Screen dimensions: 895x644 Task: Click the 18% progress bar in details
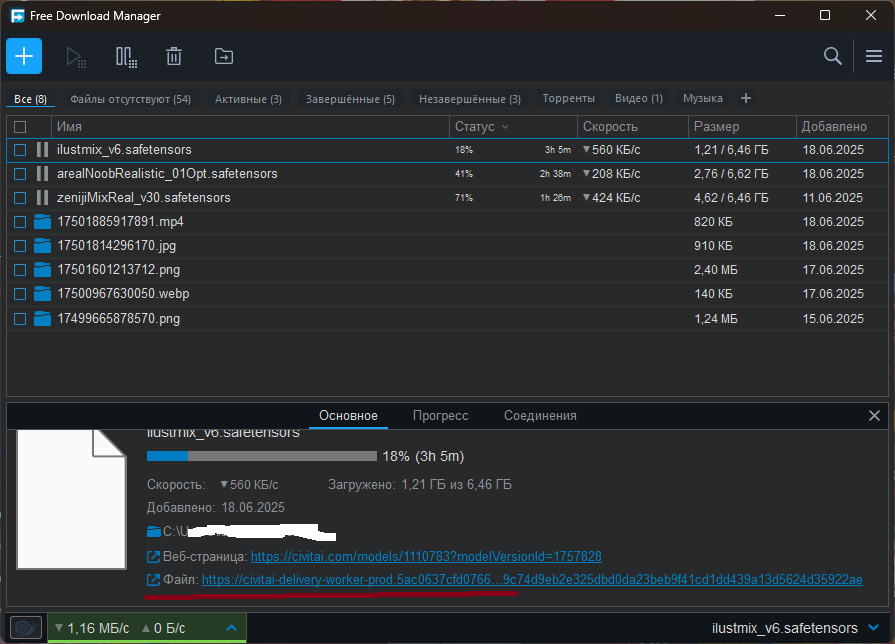261,456
